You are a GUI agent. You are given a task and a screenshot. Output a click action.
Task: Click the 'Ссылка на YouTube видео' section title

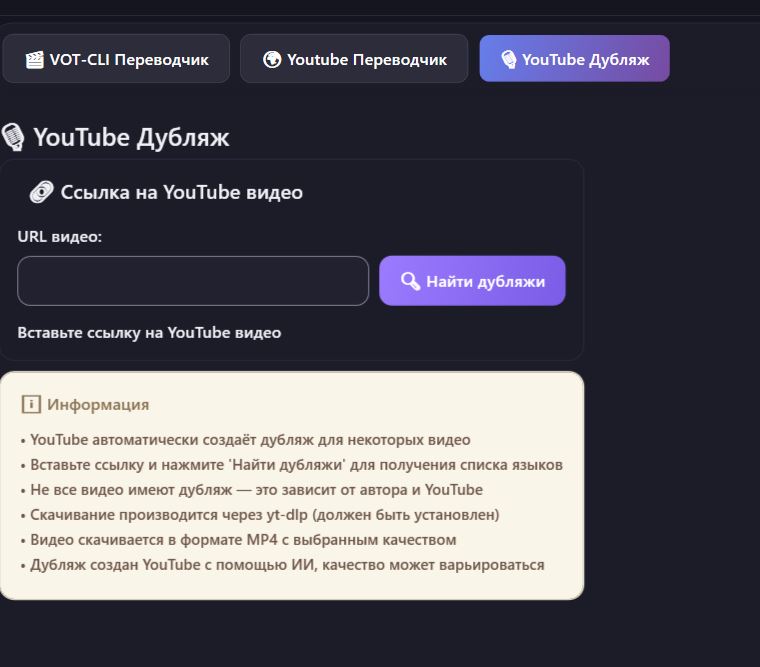(x=182, y=192)
